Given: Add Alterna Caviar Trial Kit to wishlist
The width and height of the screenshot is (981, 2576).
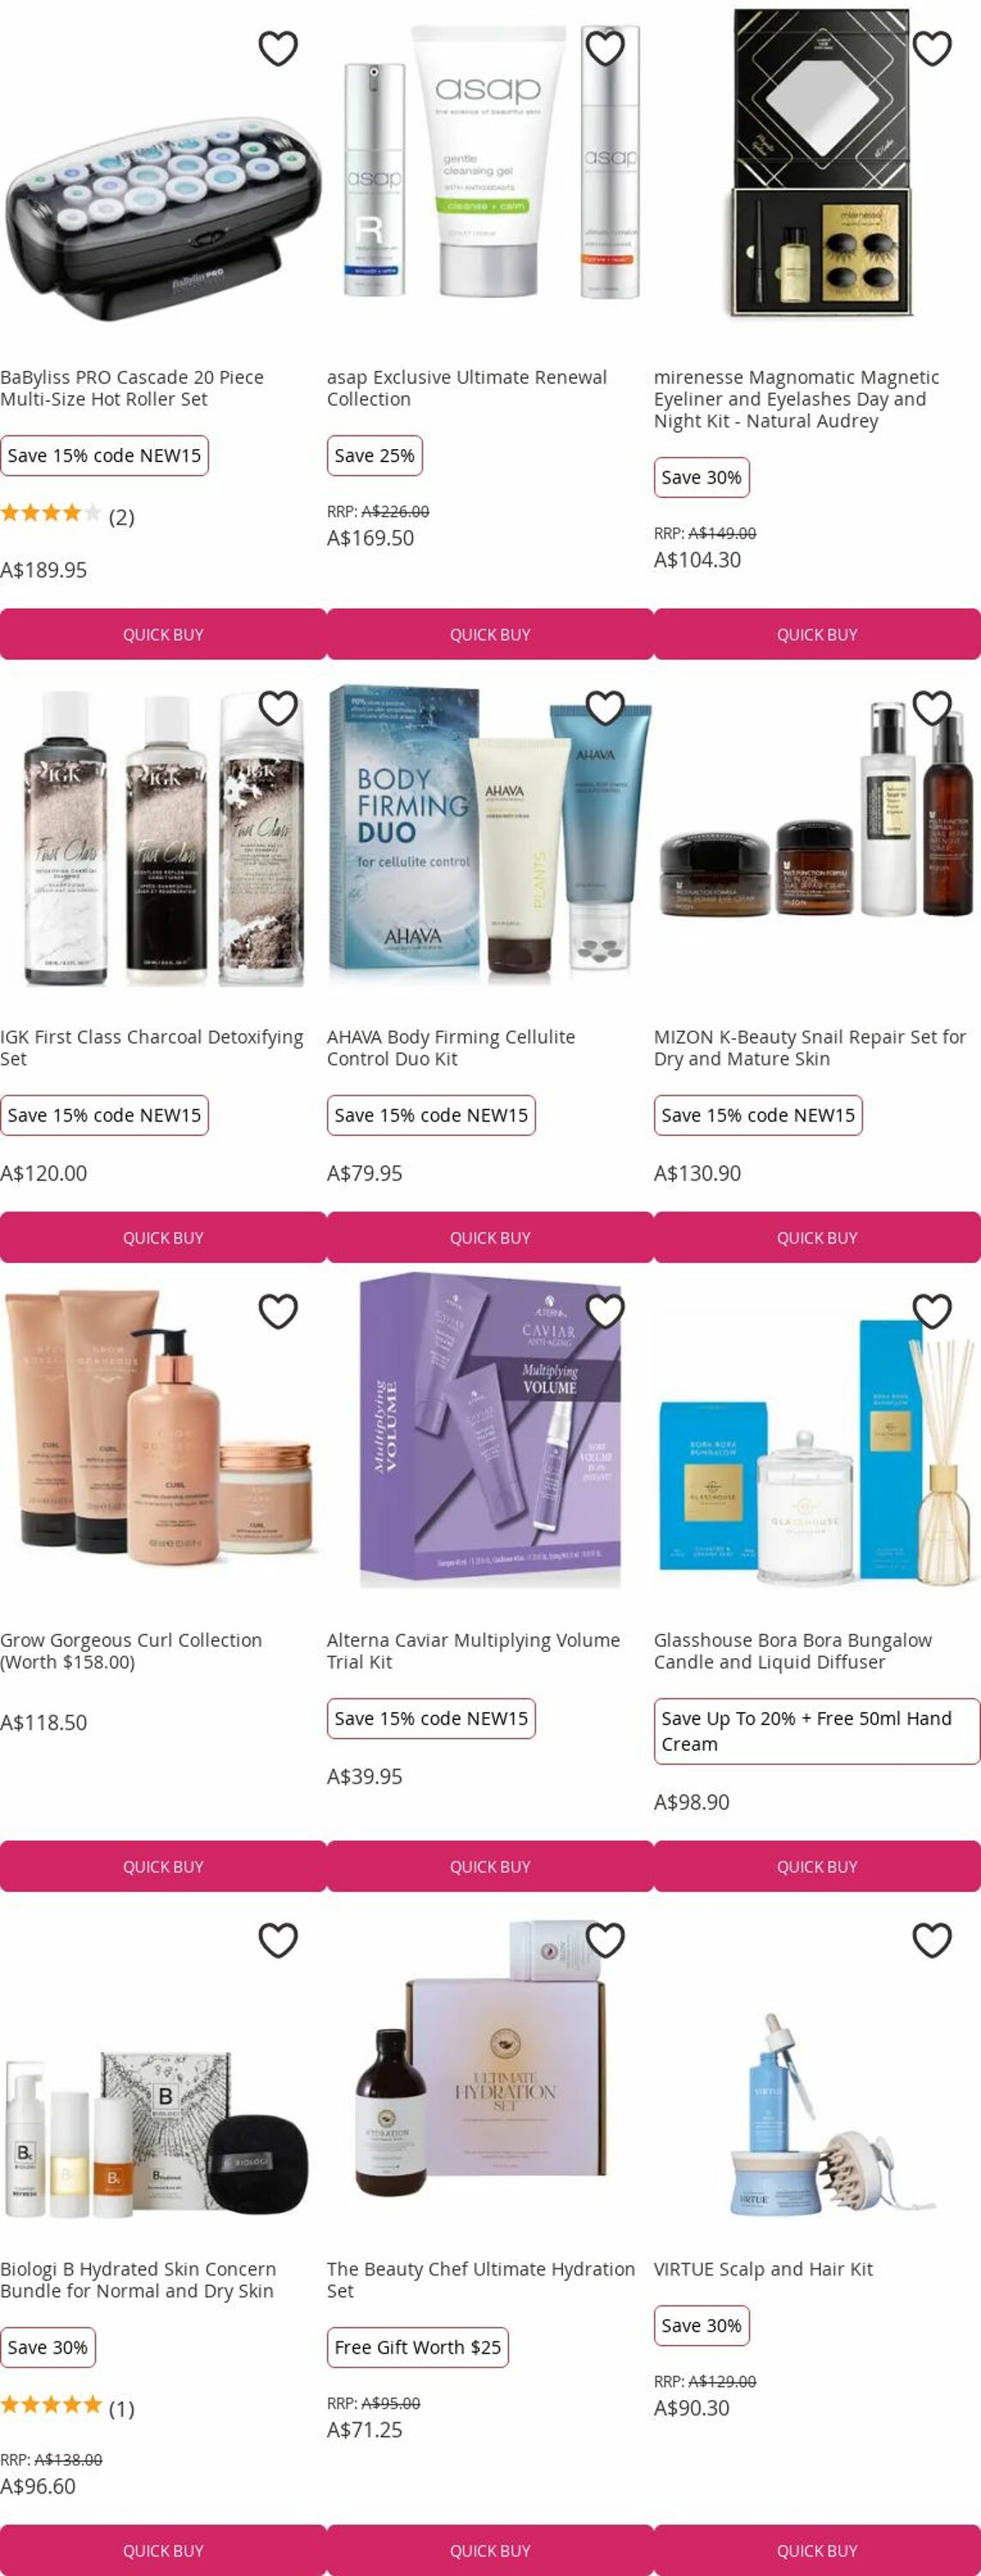Looking at the screenshot, I should click(x=605, y=1311).
